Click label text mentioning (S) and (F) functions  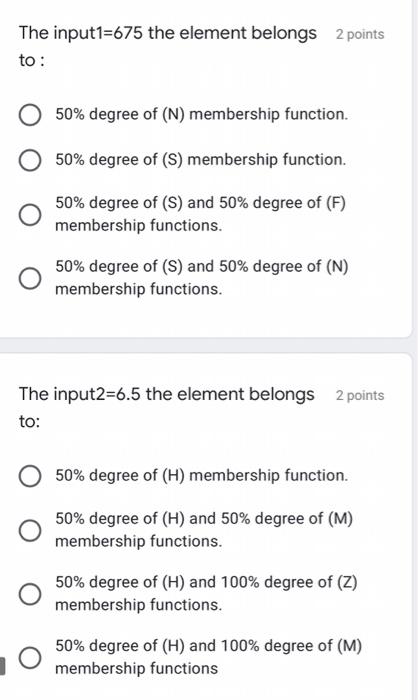(201, 214)
